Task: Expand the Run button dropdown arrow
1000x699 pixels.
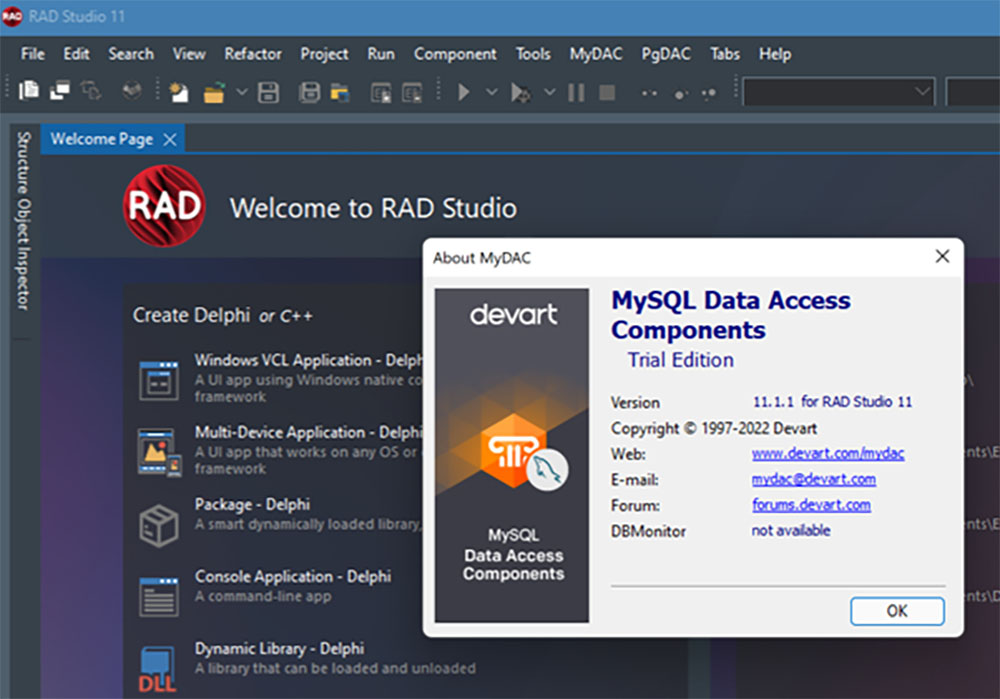Action: point(492,92)
